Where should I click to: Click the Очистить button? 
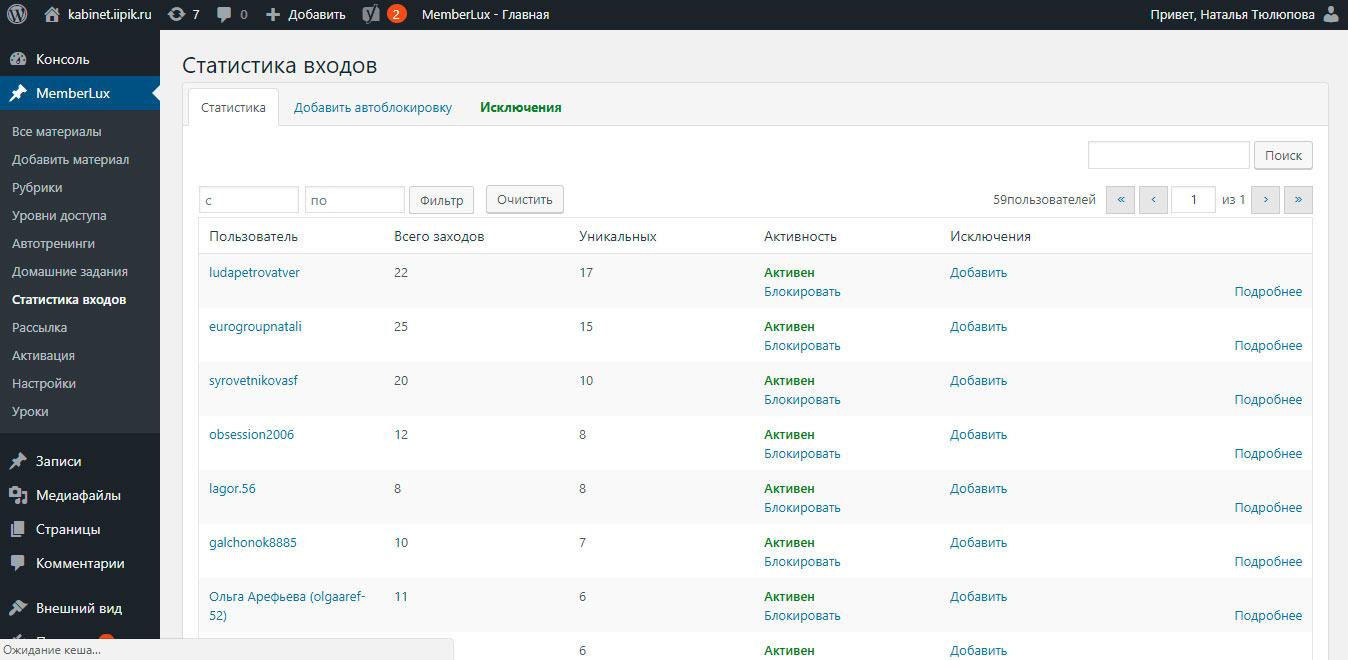coord(525,199)
